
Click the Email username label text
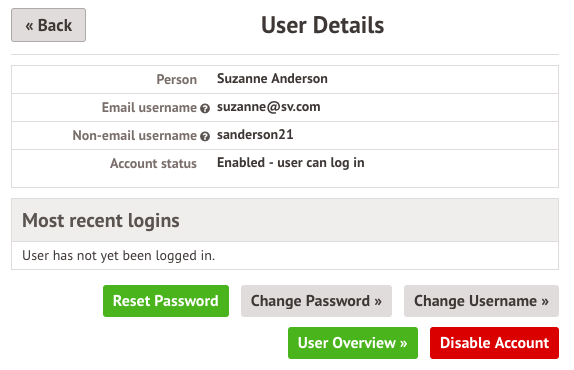149,108
